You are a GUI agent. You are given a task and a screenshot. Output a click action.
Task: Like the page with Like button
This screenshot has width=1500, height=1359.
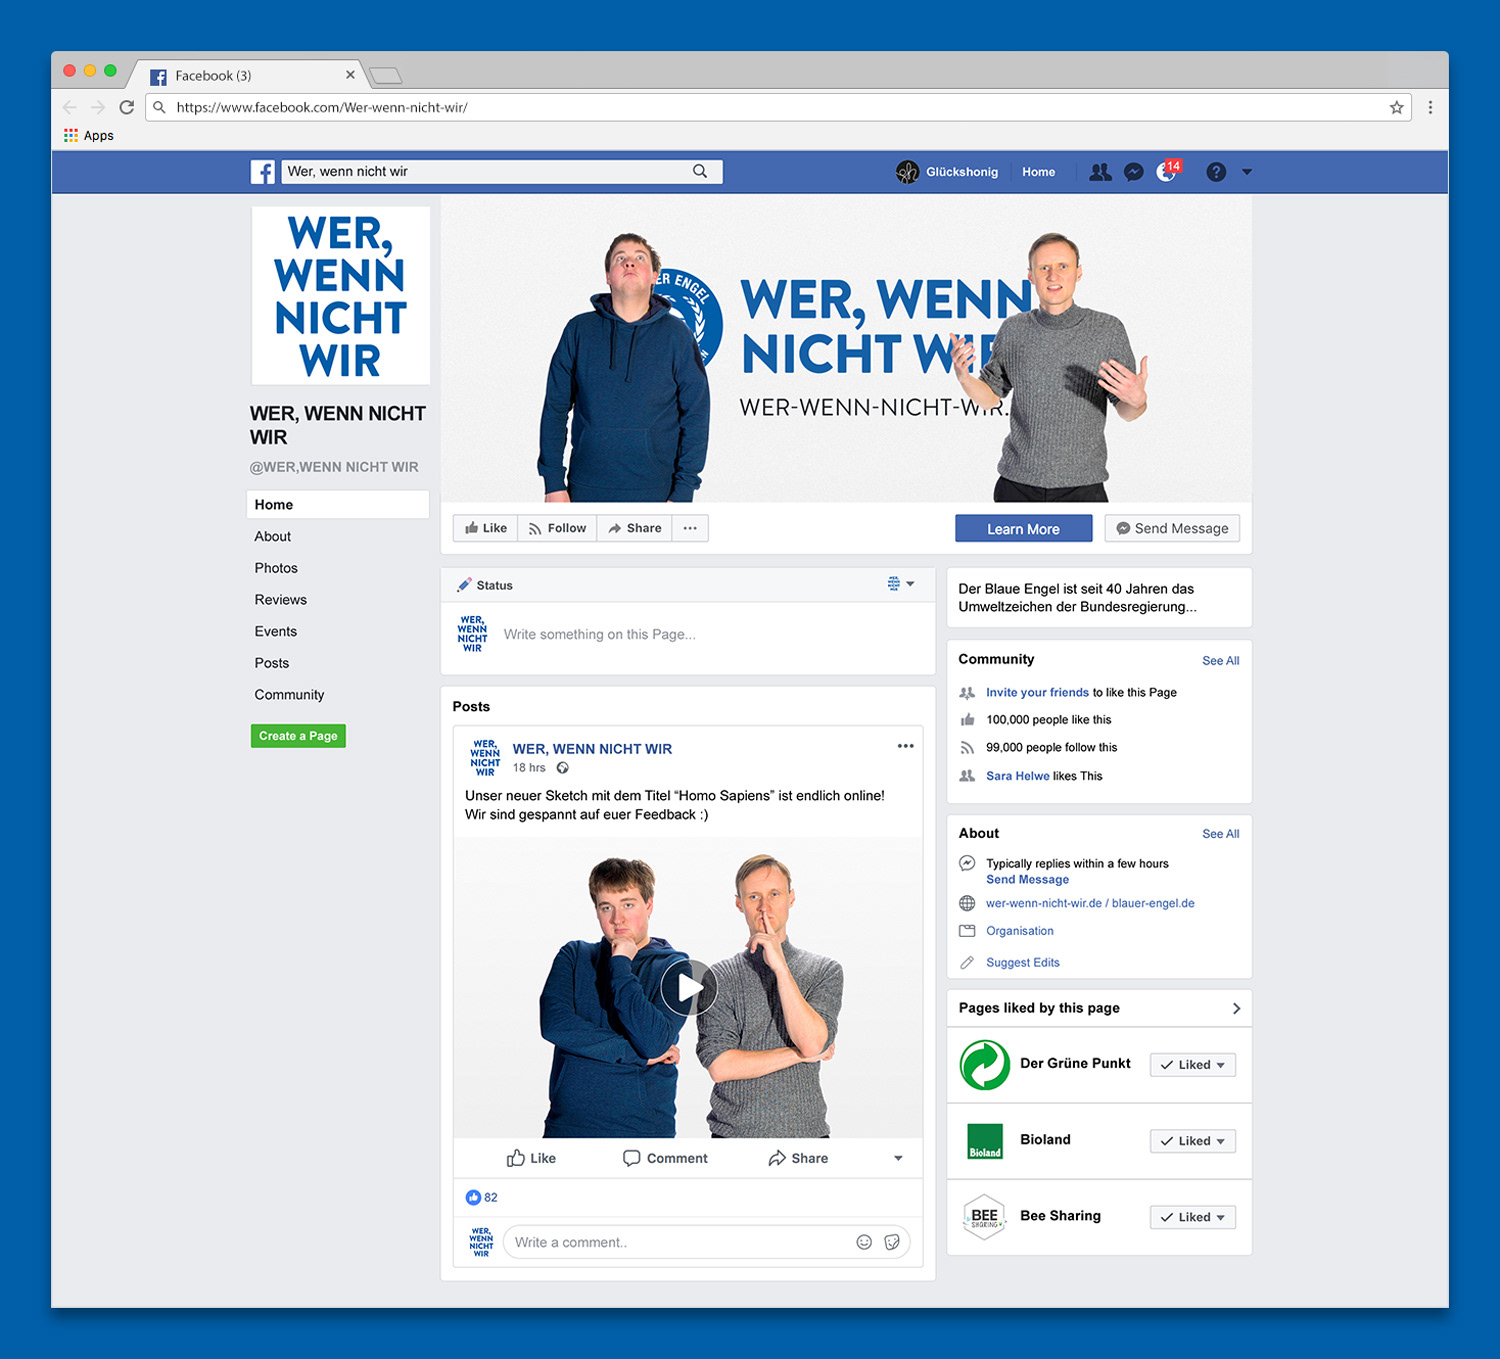tap(486, 528)
